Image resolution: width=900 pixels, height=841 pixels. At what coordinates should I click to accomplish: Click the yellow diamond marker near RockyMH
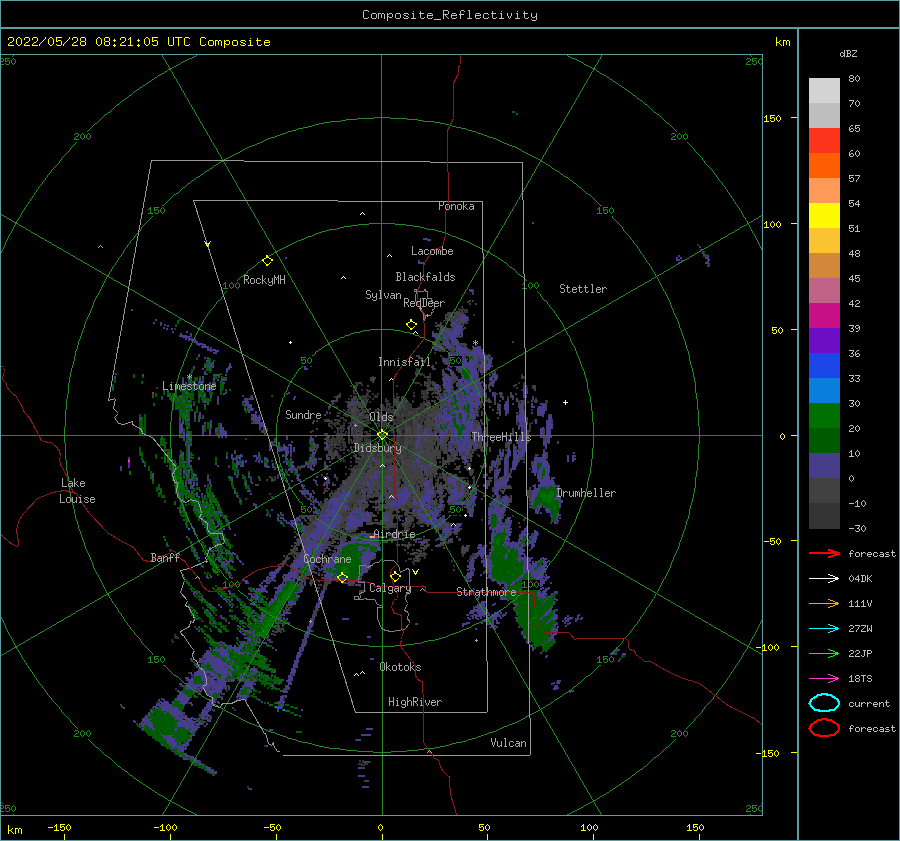click(267, 261)
